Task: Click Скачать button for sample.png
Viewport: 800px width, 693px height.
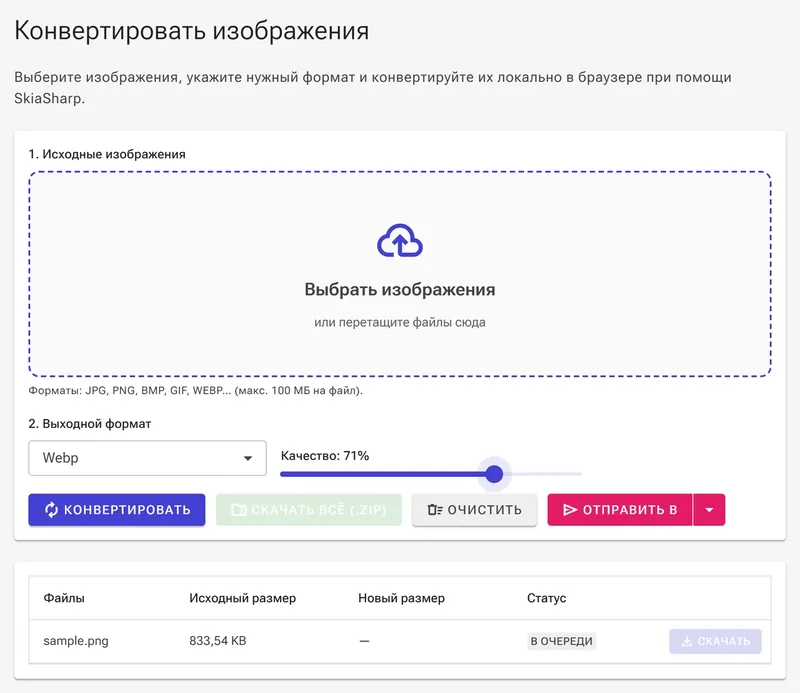Action: (715, 641)
